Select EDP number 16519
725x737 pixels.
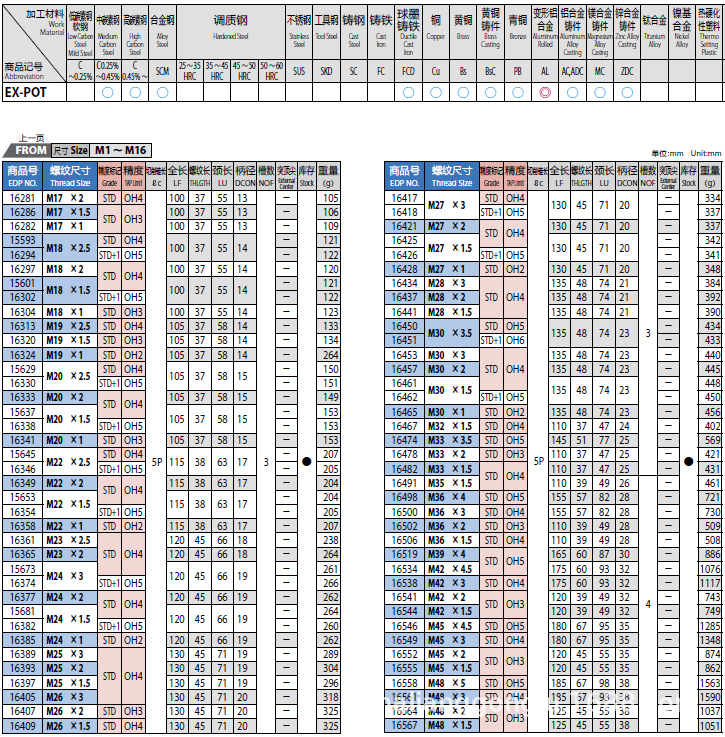click(x=404, y=554)
